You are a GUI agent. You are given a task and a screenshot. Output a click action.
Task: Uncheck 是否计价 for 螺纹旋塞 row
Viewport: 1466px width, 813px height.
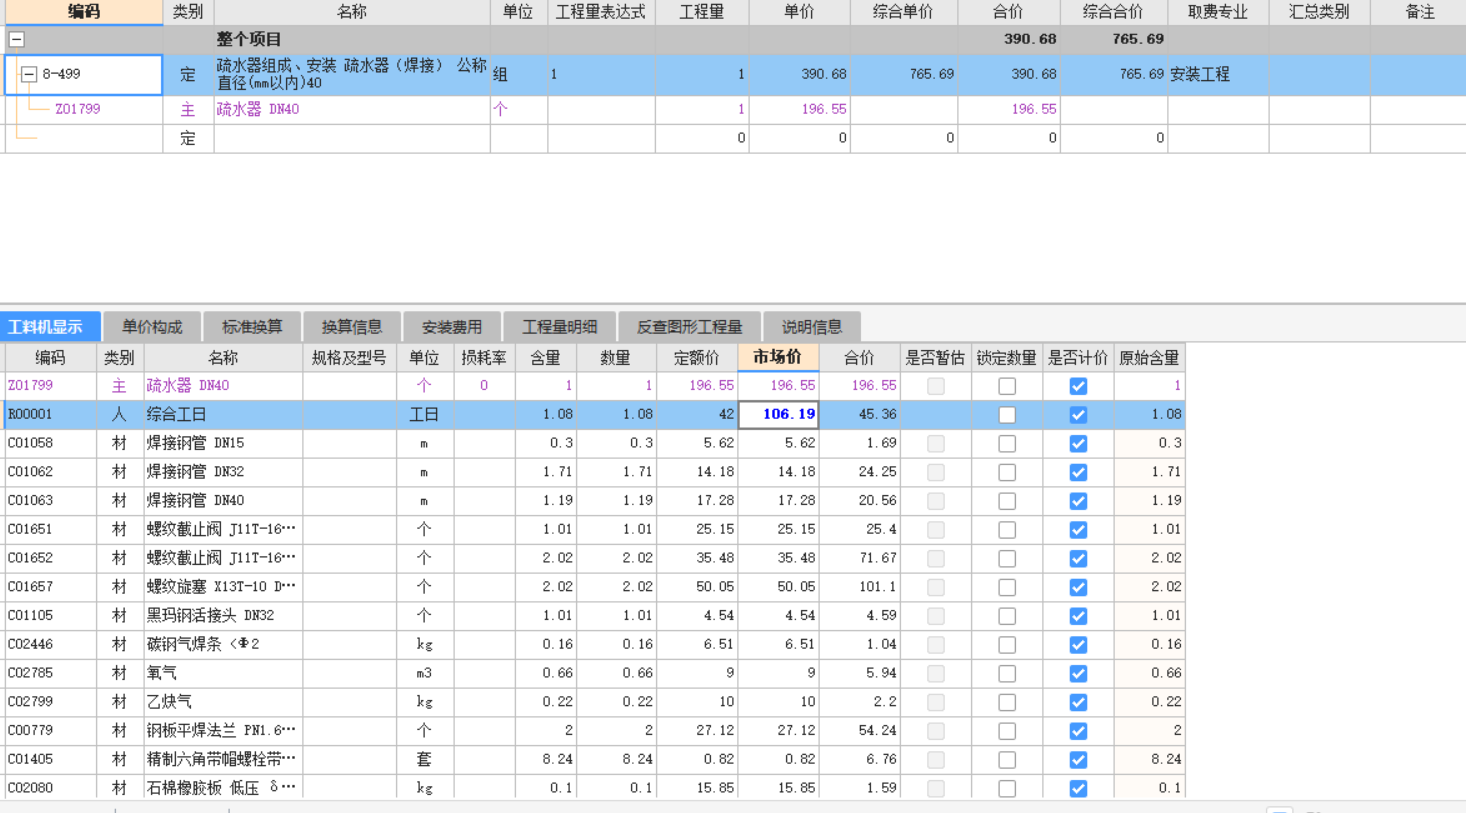1078,587
